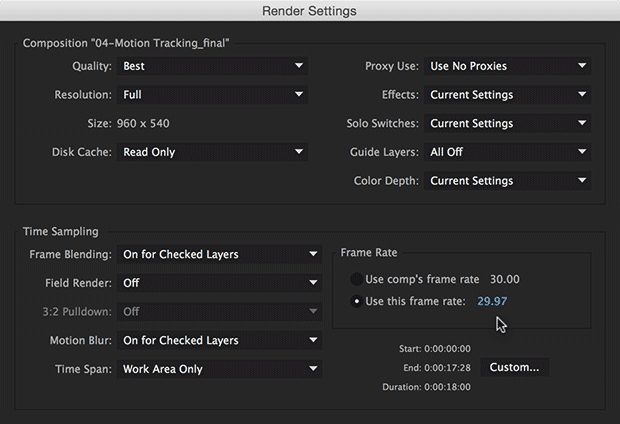Click the Size 960 x 540 text
This screenshot has width=620, height=424.
click(129, 123)
